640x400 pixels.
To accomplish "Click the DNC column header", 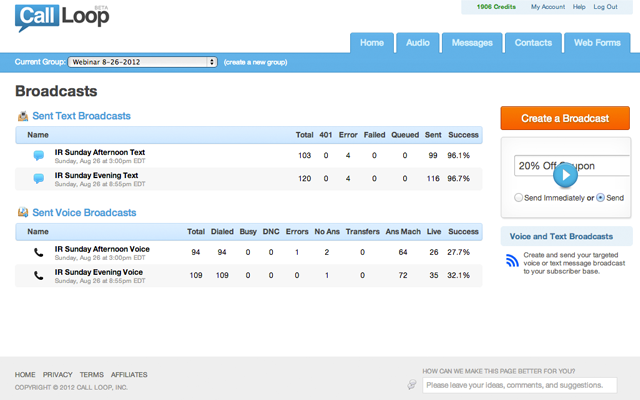I will click(271, 232).
